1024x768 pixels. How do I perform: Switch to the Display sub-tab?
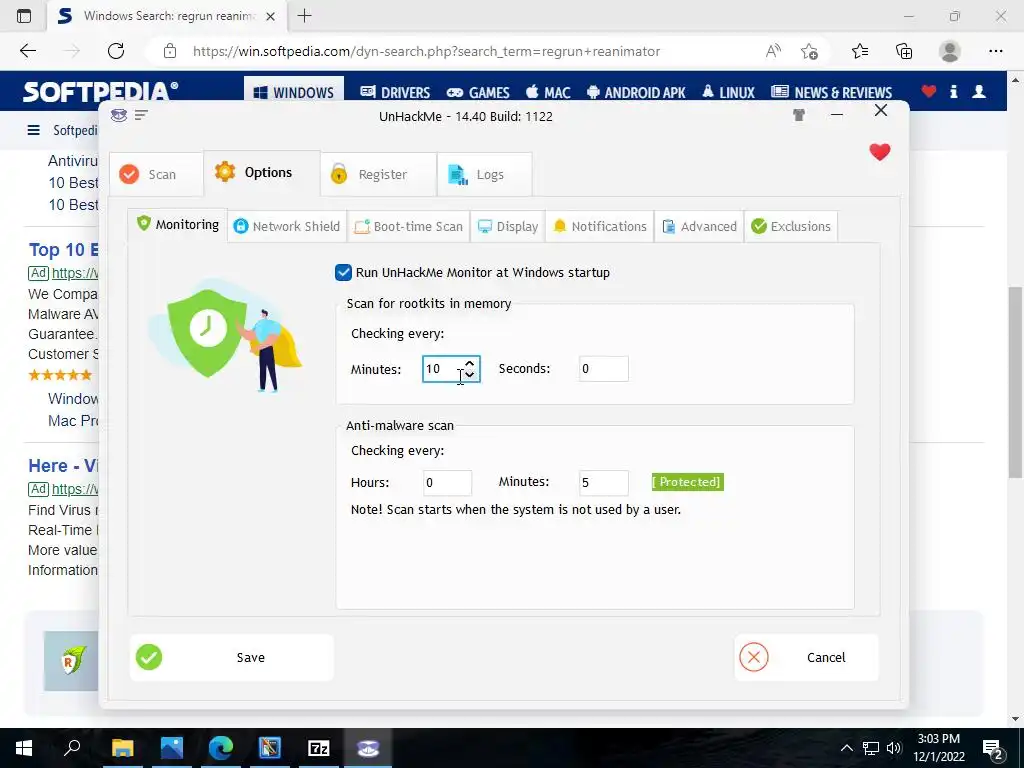tap(507, 227)
